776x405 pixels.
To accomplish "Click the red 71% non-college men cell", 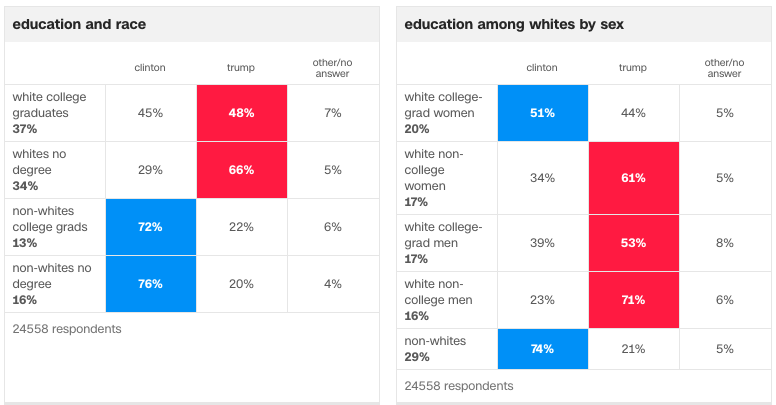I will coord(633,299).
